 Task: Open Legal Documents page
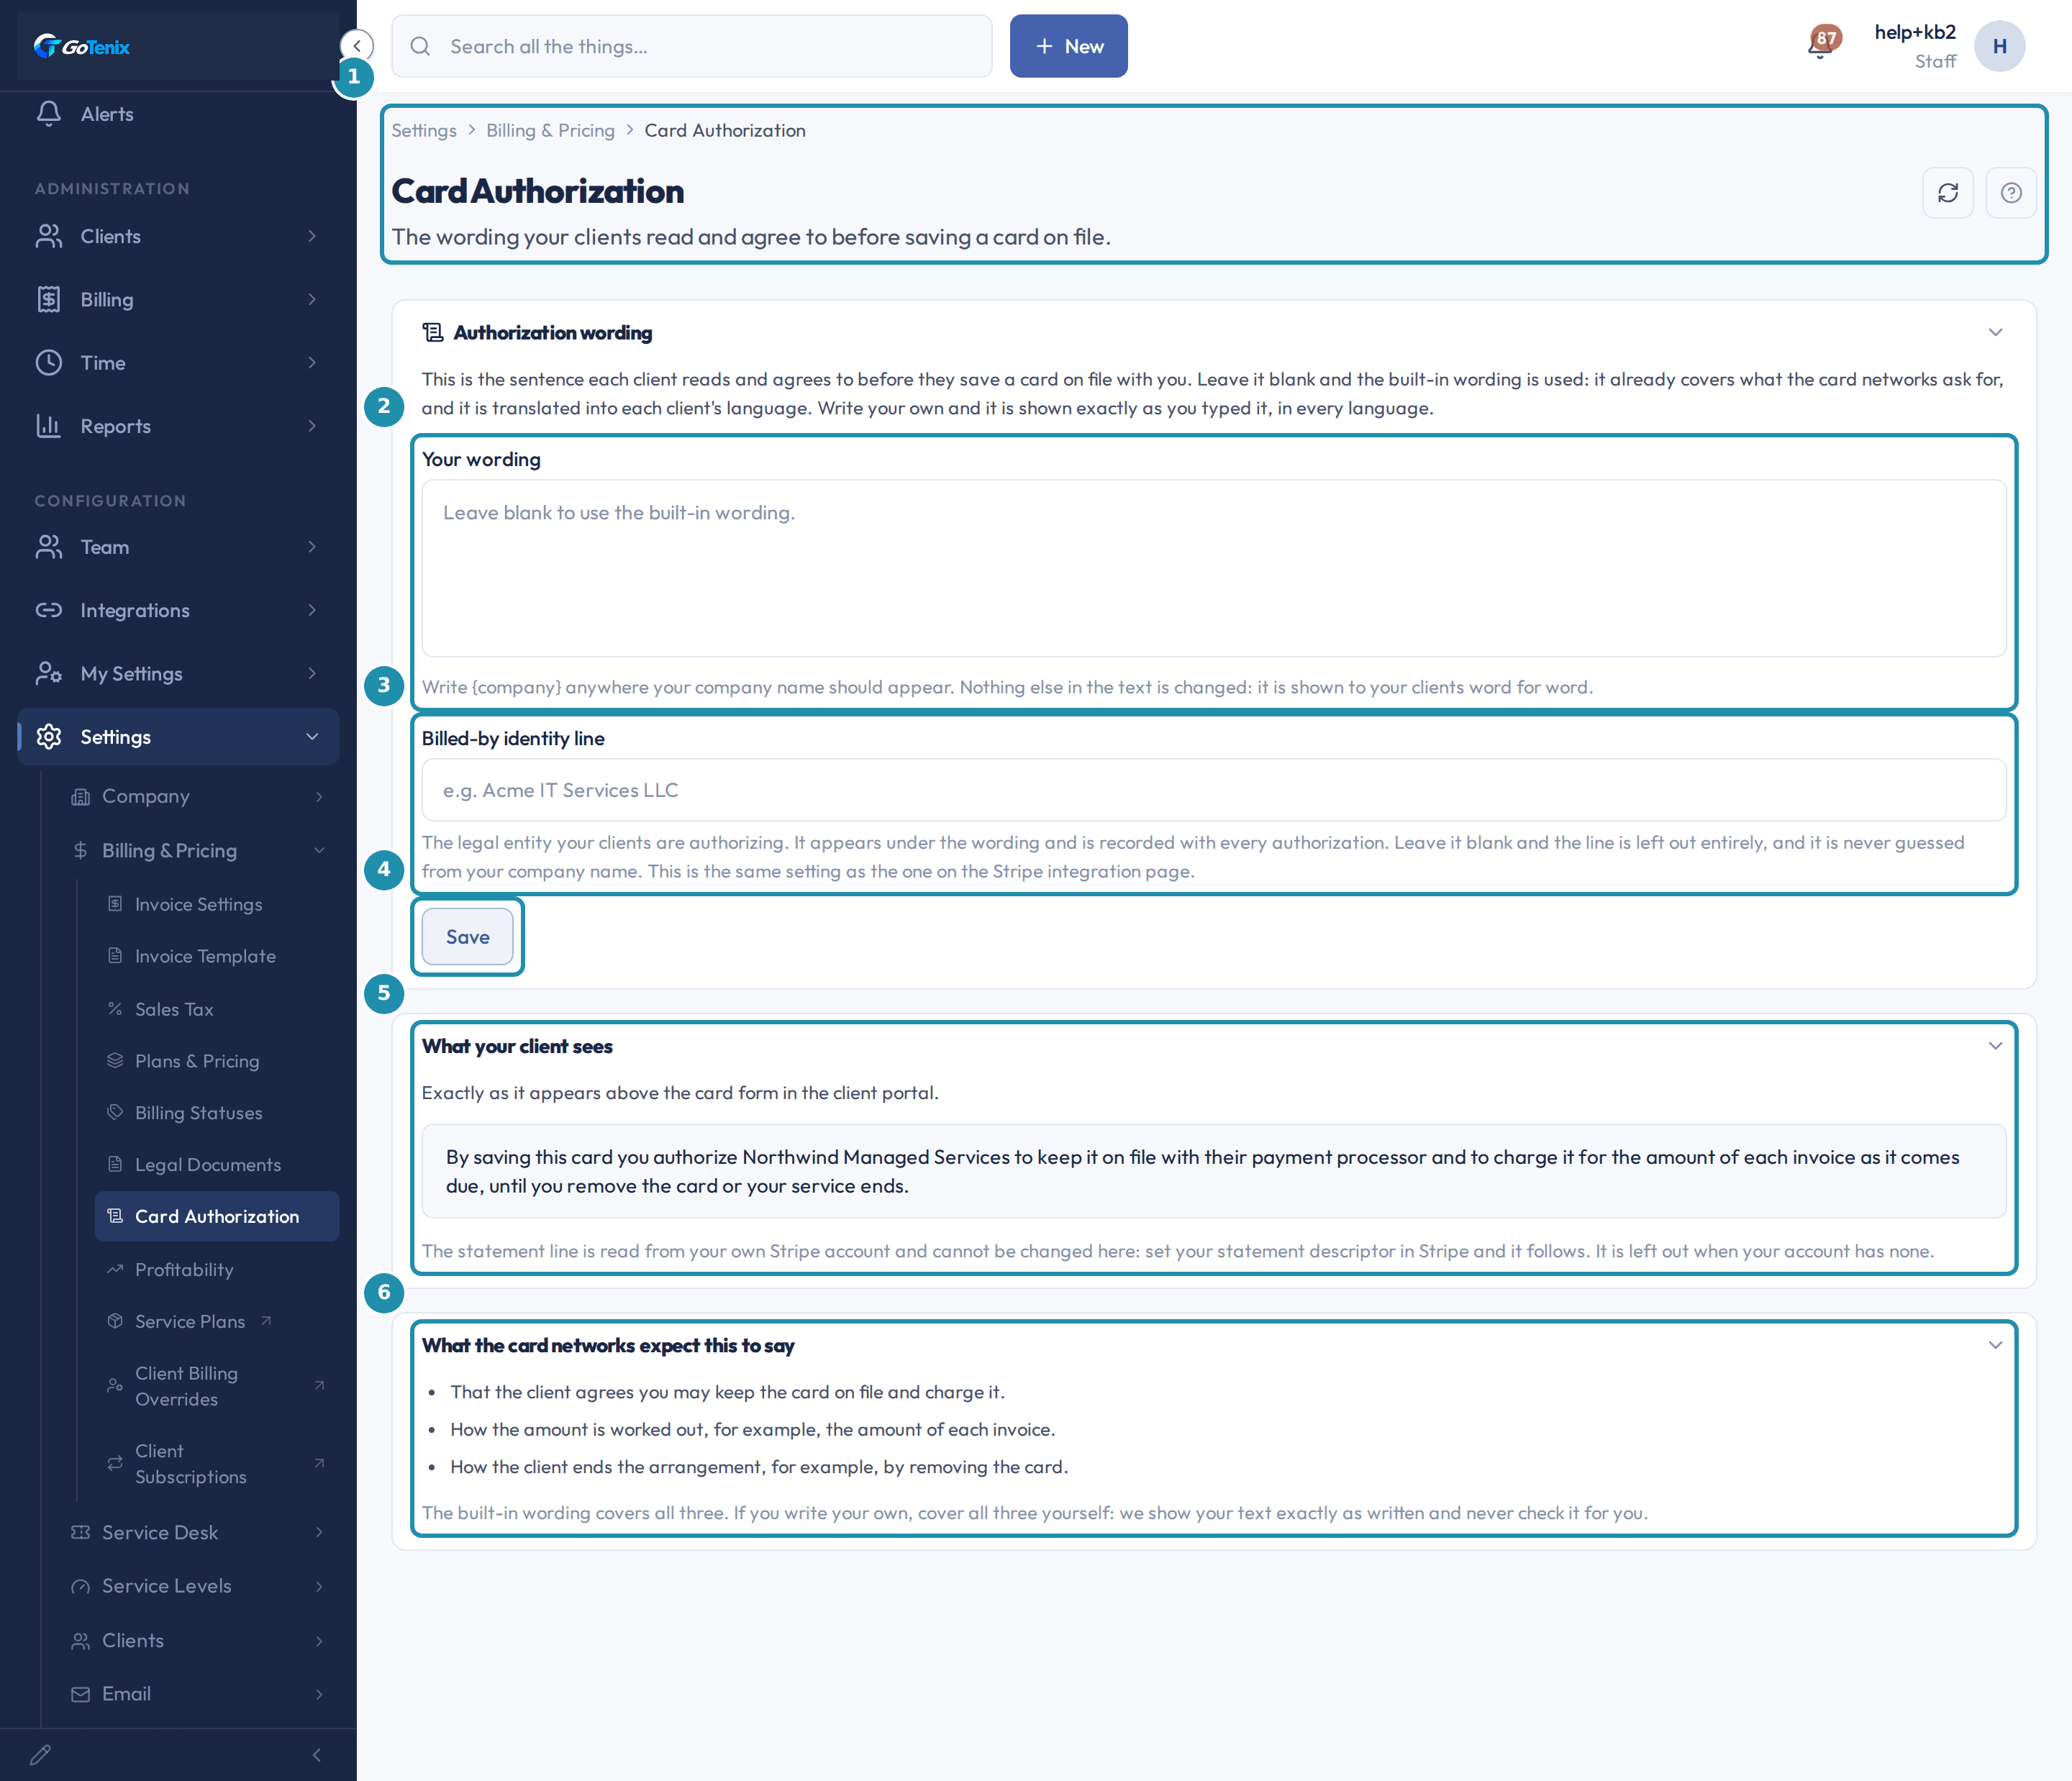217,1165
